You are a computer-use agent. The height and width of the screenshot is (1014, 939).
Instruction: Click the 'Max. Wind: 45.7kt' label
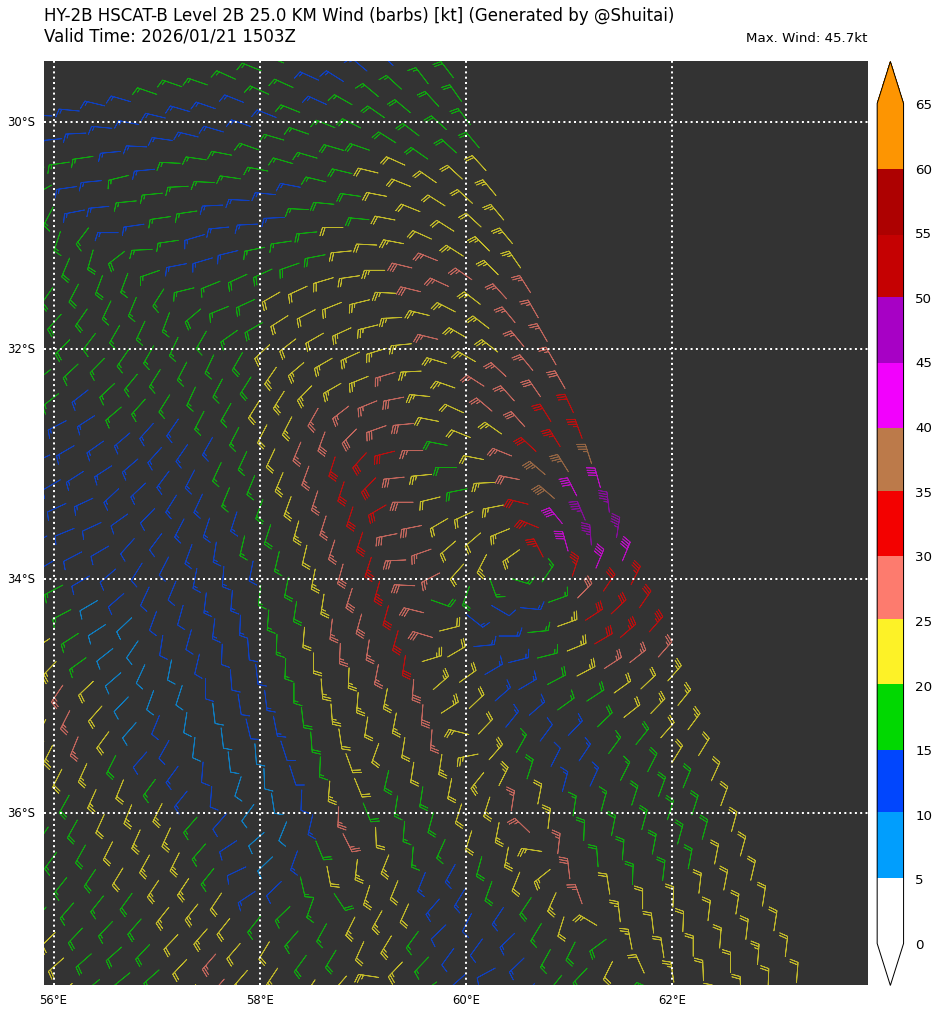click(806, 38)
